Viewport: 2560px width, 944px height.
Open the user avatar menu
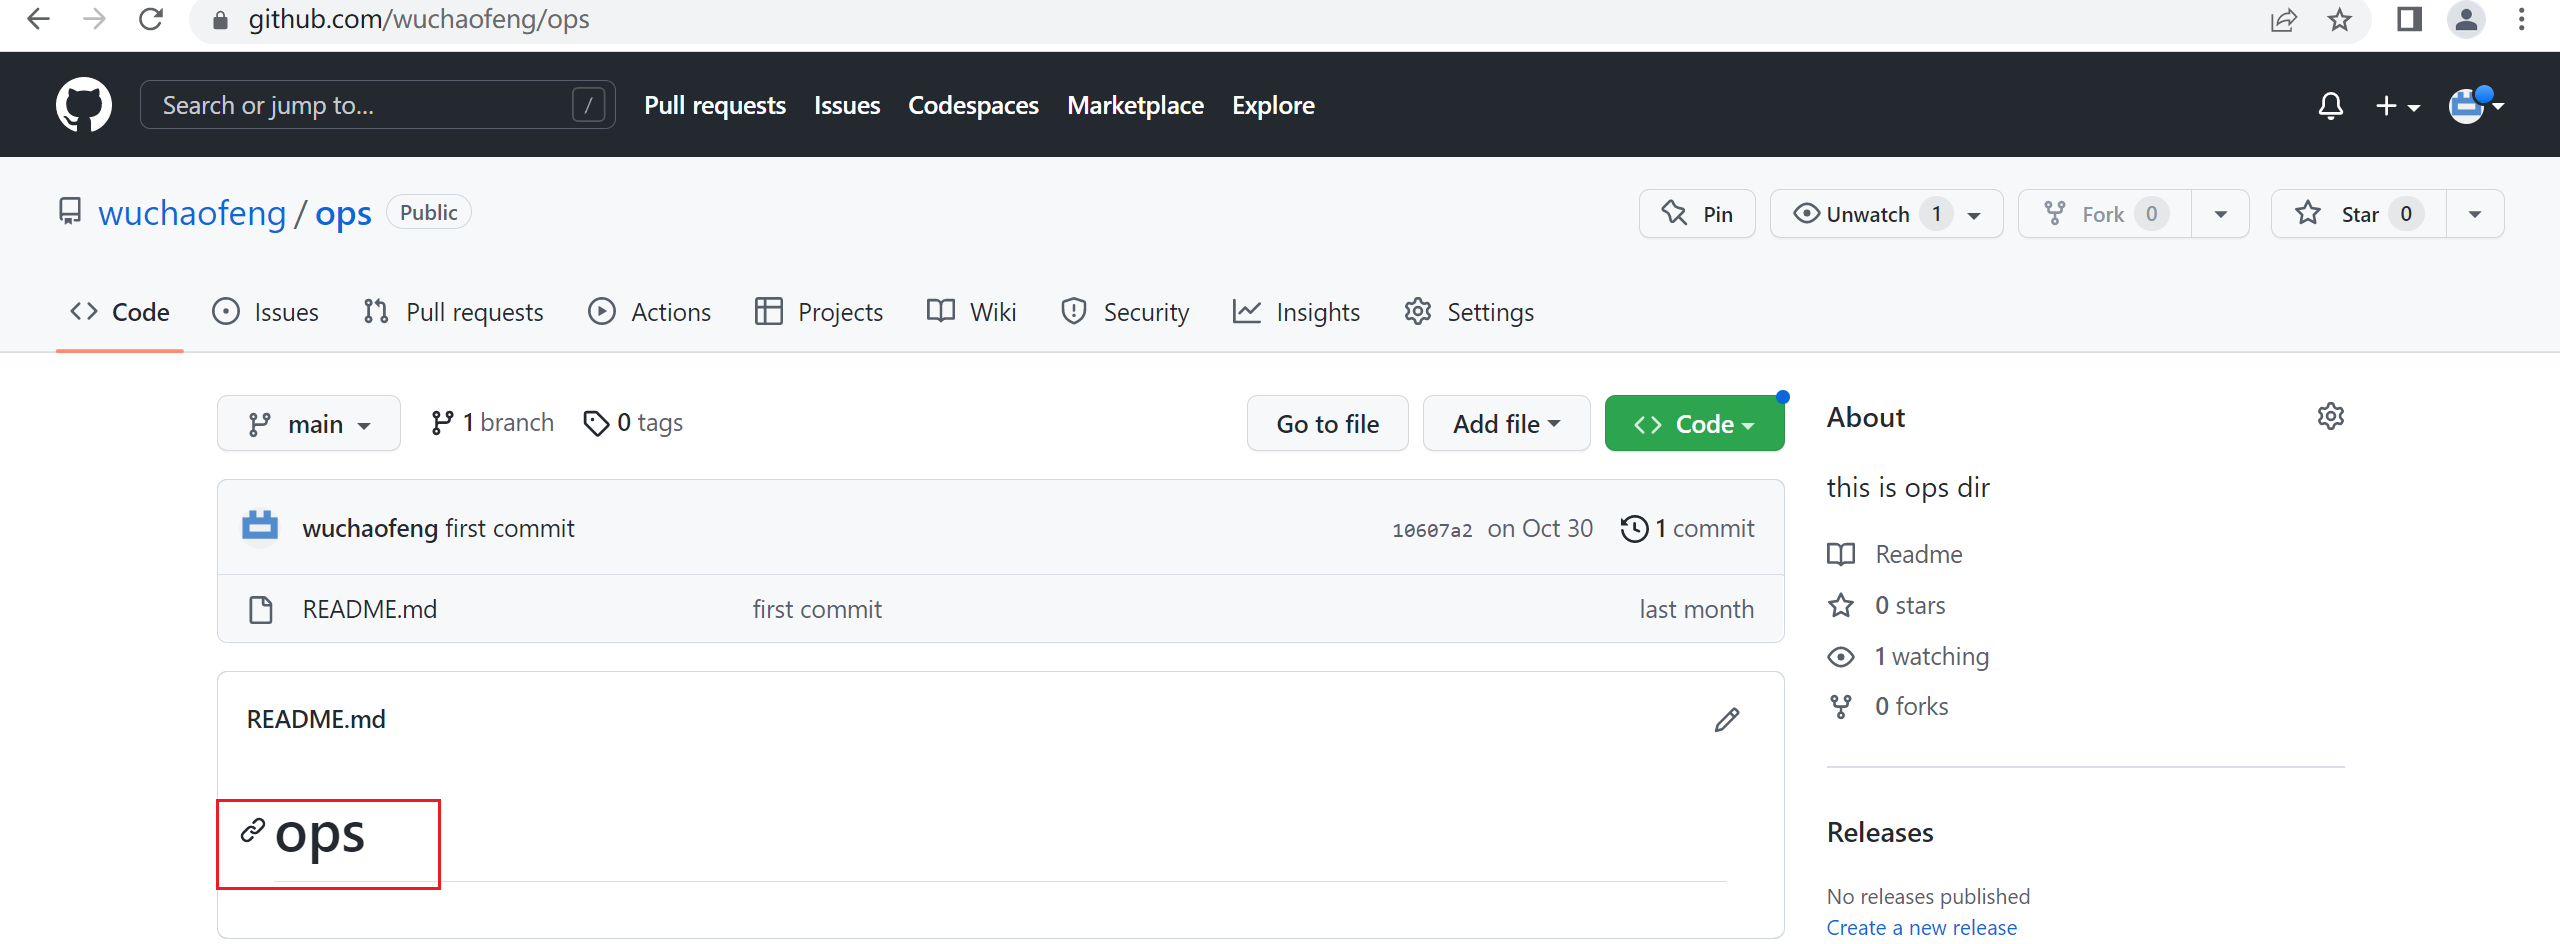[x=2476, y=105]
